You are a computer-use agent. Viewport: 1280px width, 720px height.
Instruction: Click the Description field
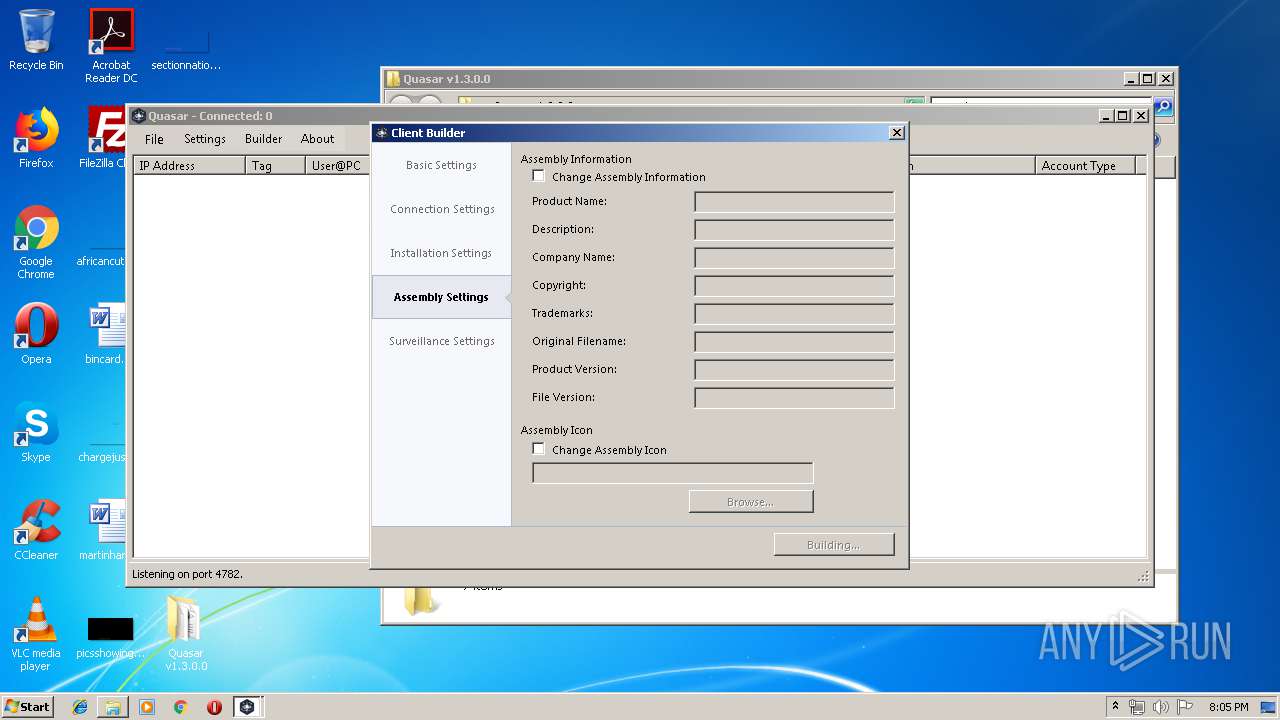(x=794, y=230)
